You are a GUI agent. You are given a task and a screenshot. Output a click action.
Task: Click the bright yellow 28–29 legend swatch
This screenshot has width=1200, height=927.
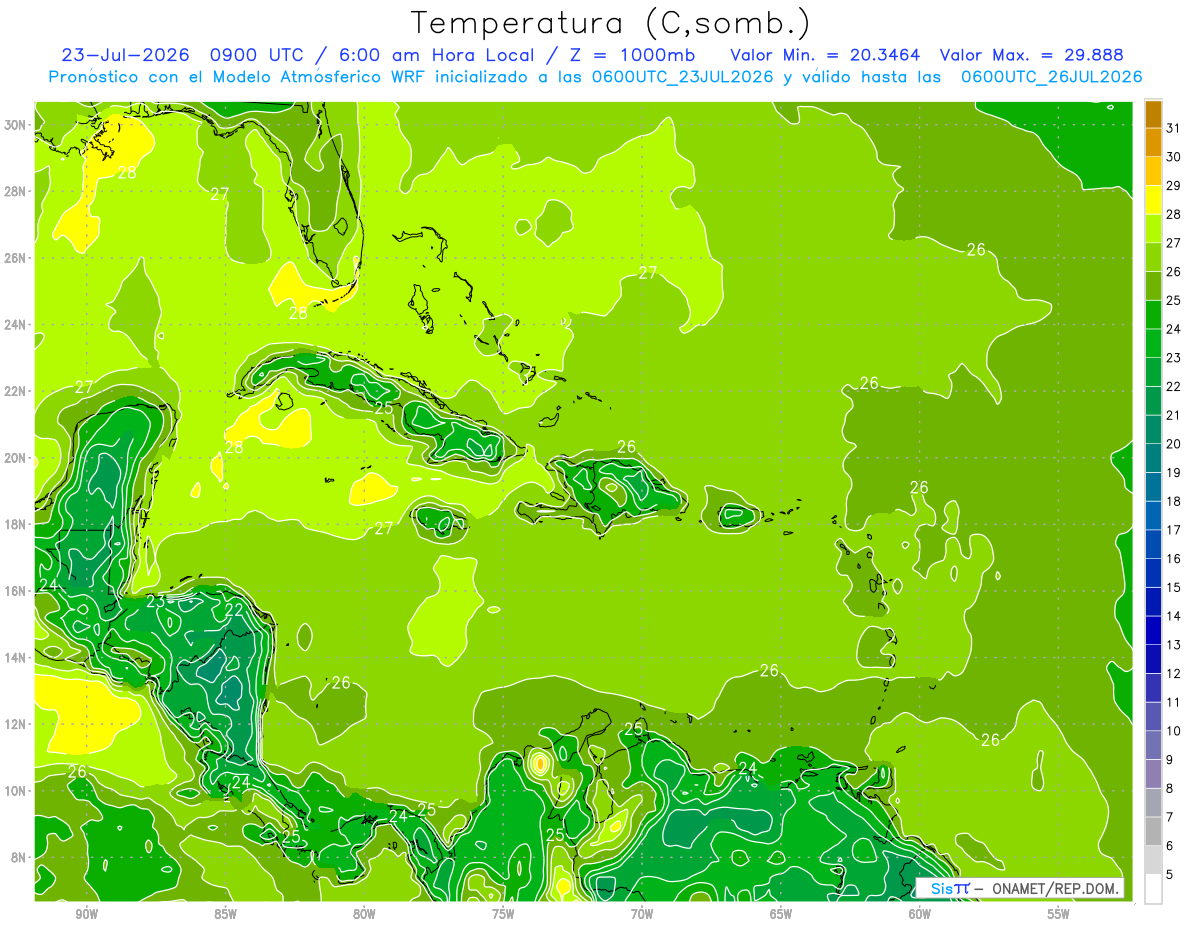1153,200
